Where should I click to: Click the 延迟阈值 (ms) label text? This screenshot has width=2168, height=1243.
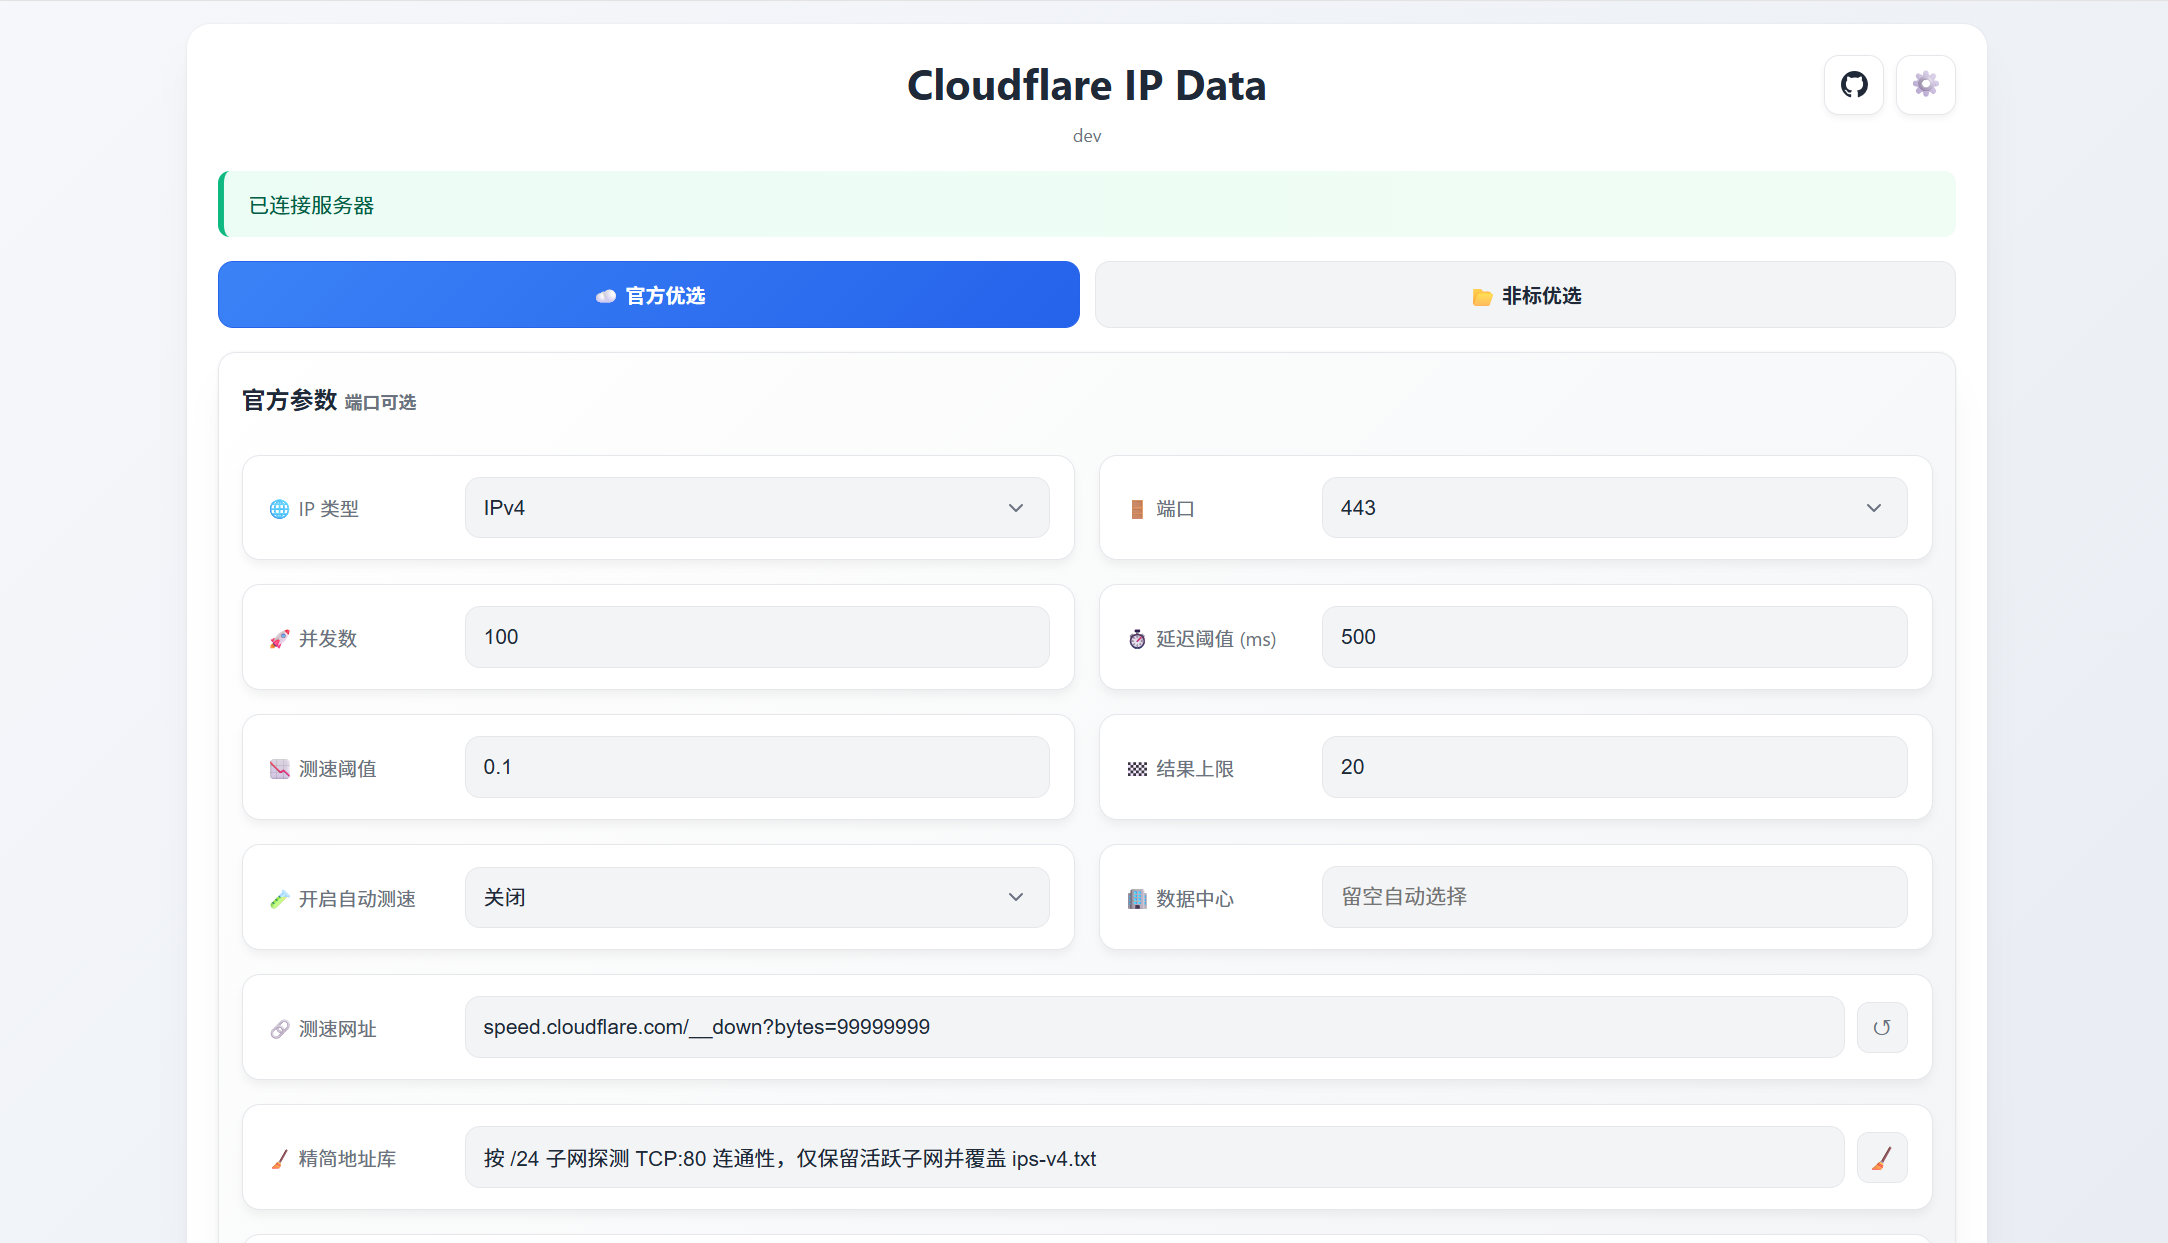click(1216, 639)
